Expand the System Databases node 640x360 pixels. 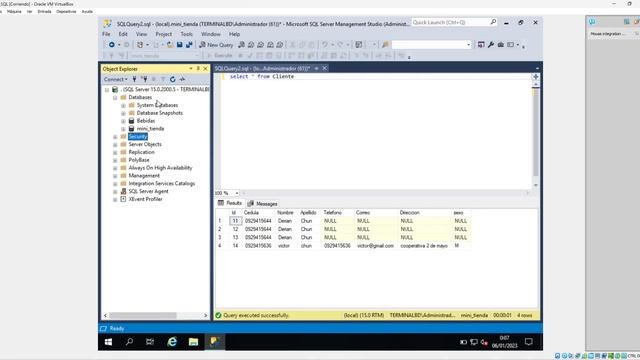click(x=123, y=105)
